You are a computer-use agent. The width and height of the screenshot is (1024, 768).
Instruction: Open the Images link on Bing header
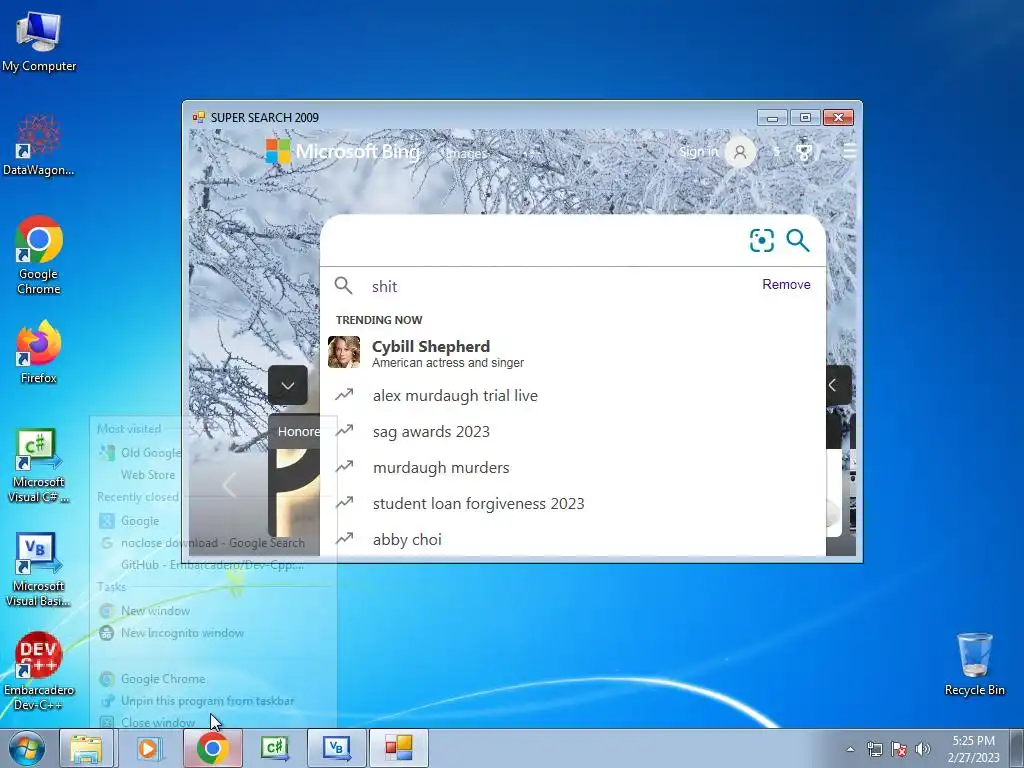[466, 153]
